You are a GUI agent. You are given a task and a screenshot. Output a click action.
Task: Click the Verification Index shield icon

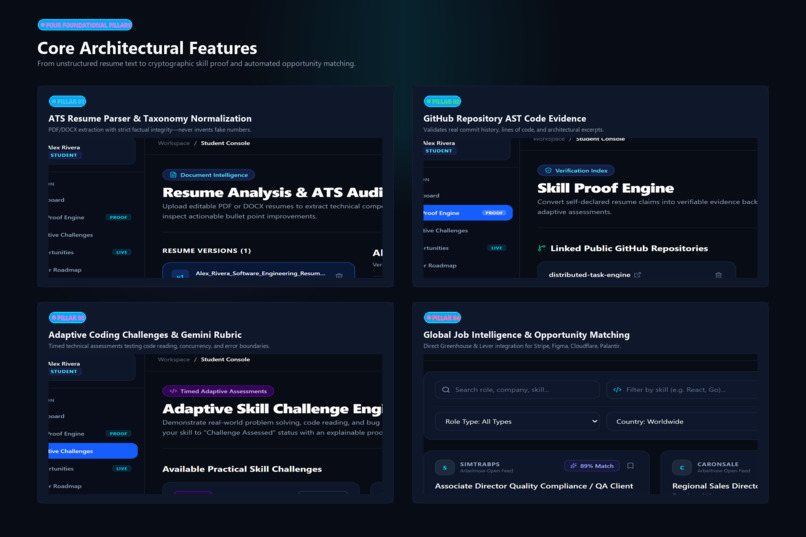(x=548, y=170)
